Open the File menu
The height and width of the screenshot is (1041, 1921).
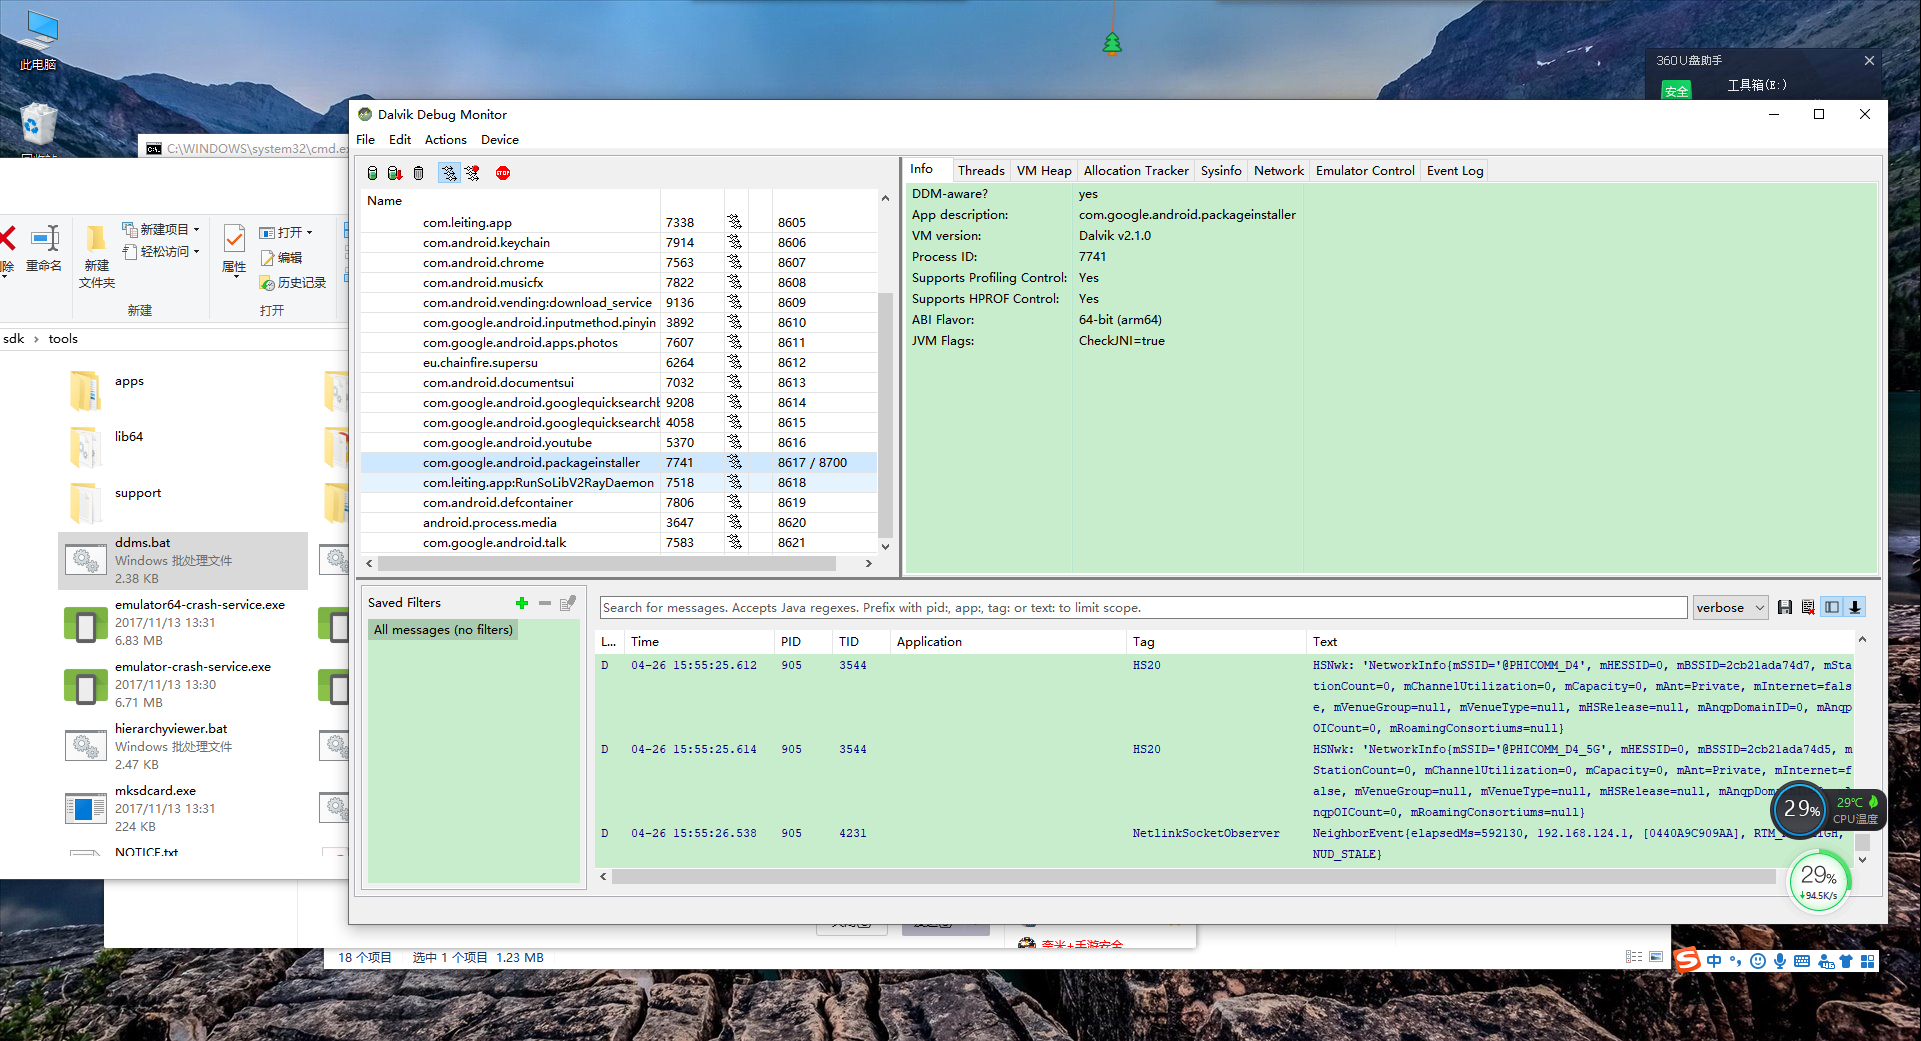[x=366, y=140]
